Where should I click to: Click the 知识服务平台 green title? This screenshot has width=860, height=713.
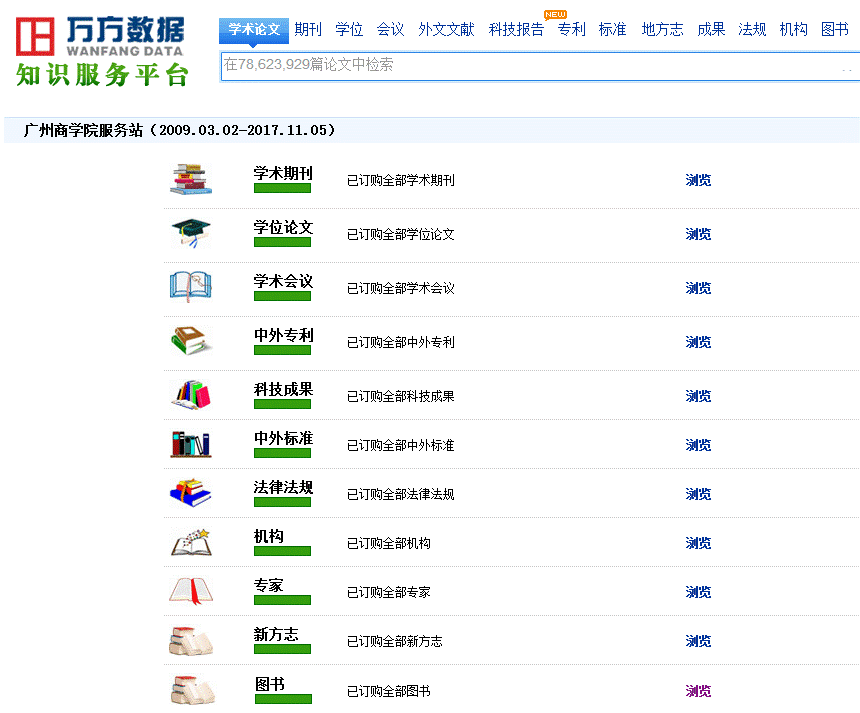pos(103,75)
